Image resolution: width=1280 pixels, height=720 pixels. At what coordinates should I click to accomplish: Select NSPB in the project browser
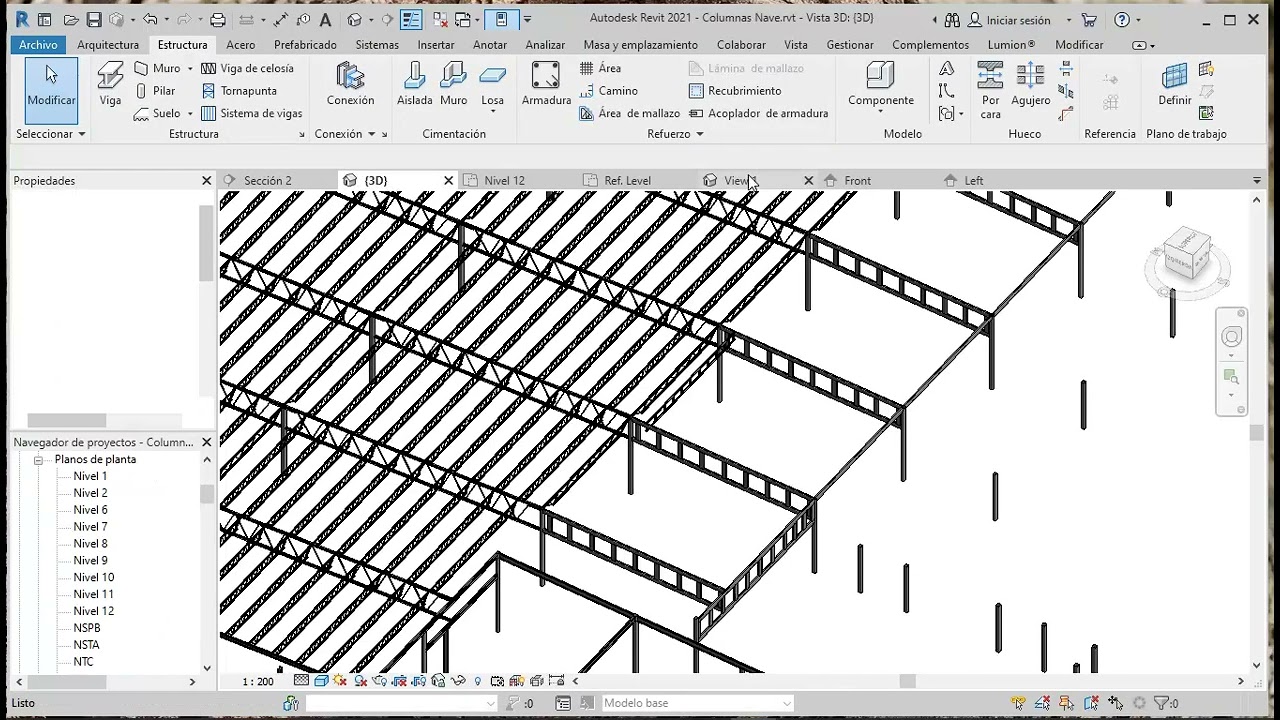click(x=86, y=628)
